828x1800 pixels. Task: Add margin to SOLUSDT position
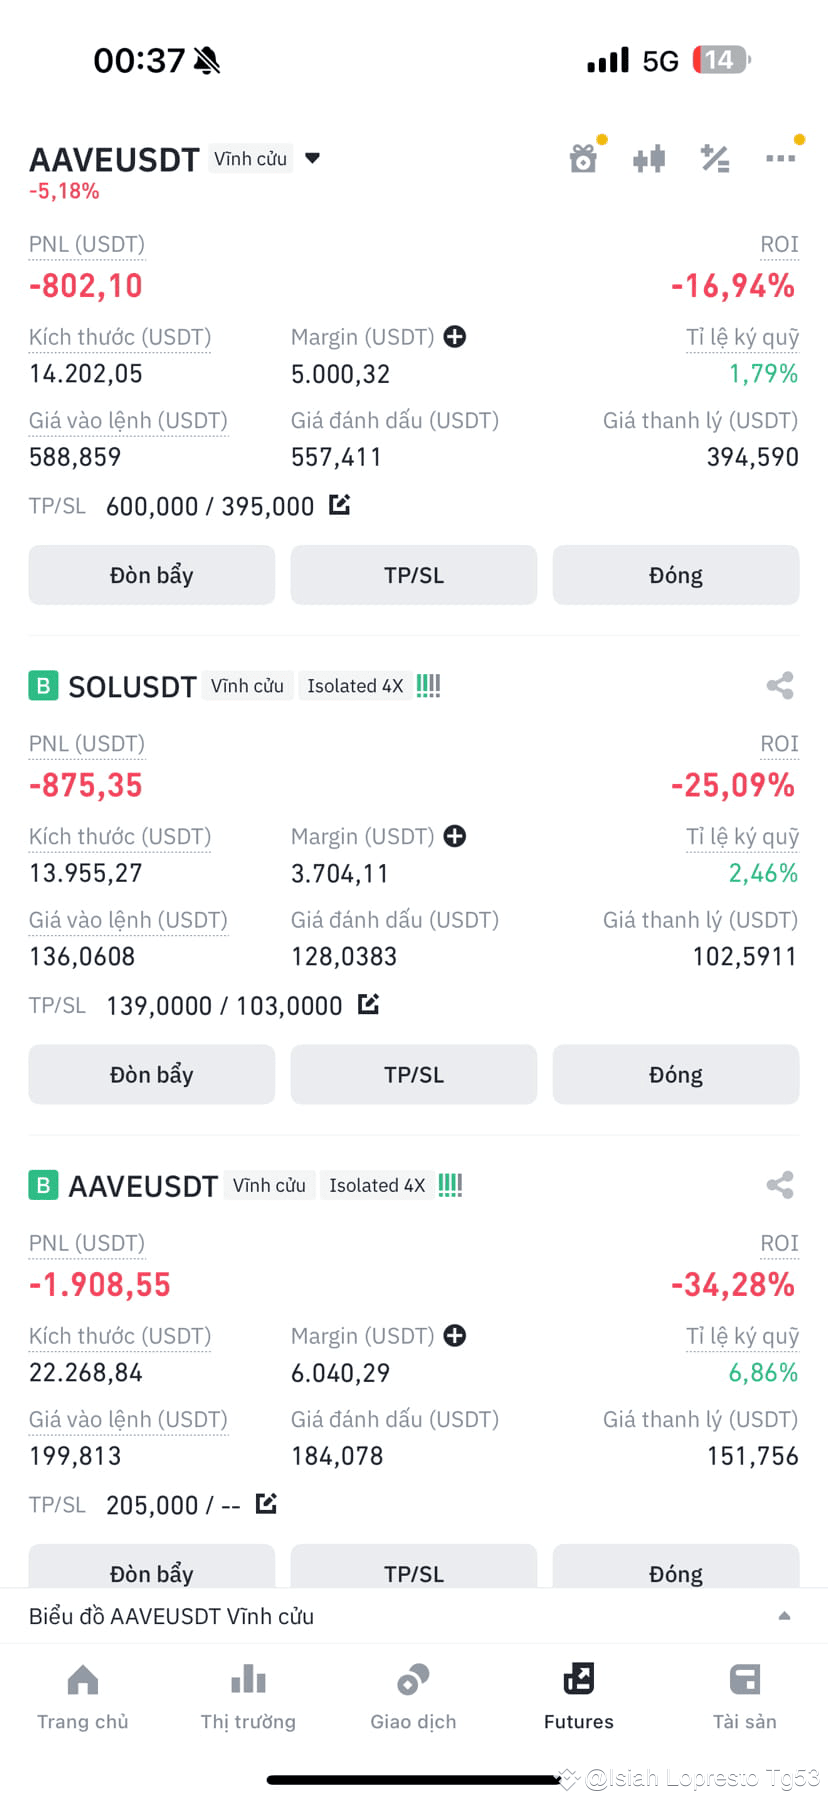[x=455, y=836]
